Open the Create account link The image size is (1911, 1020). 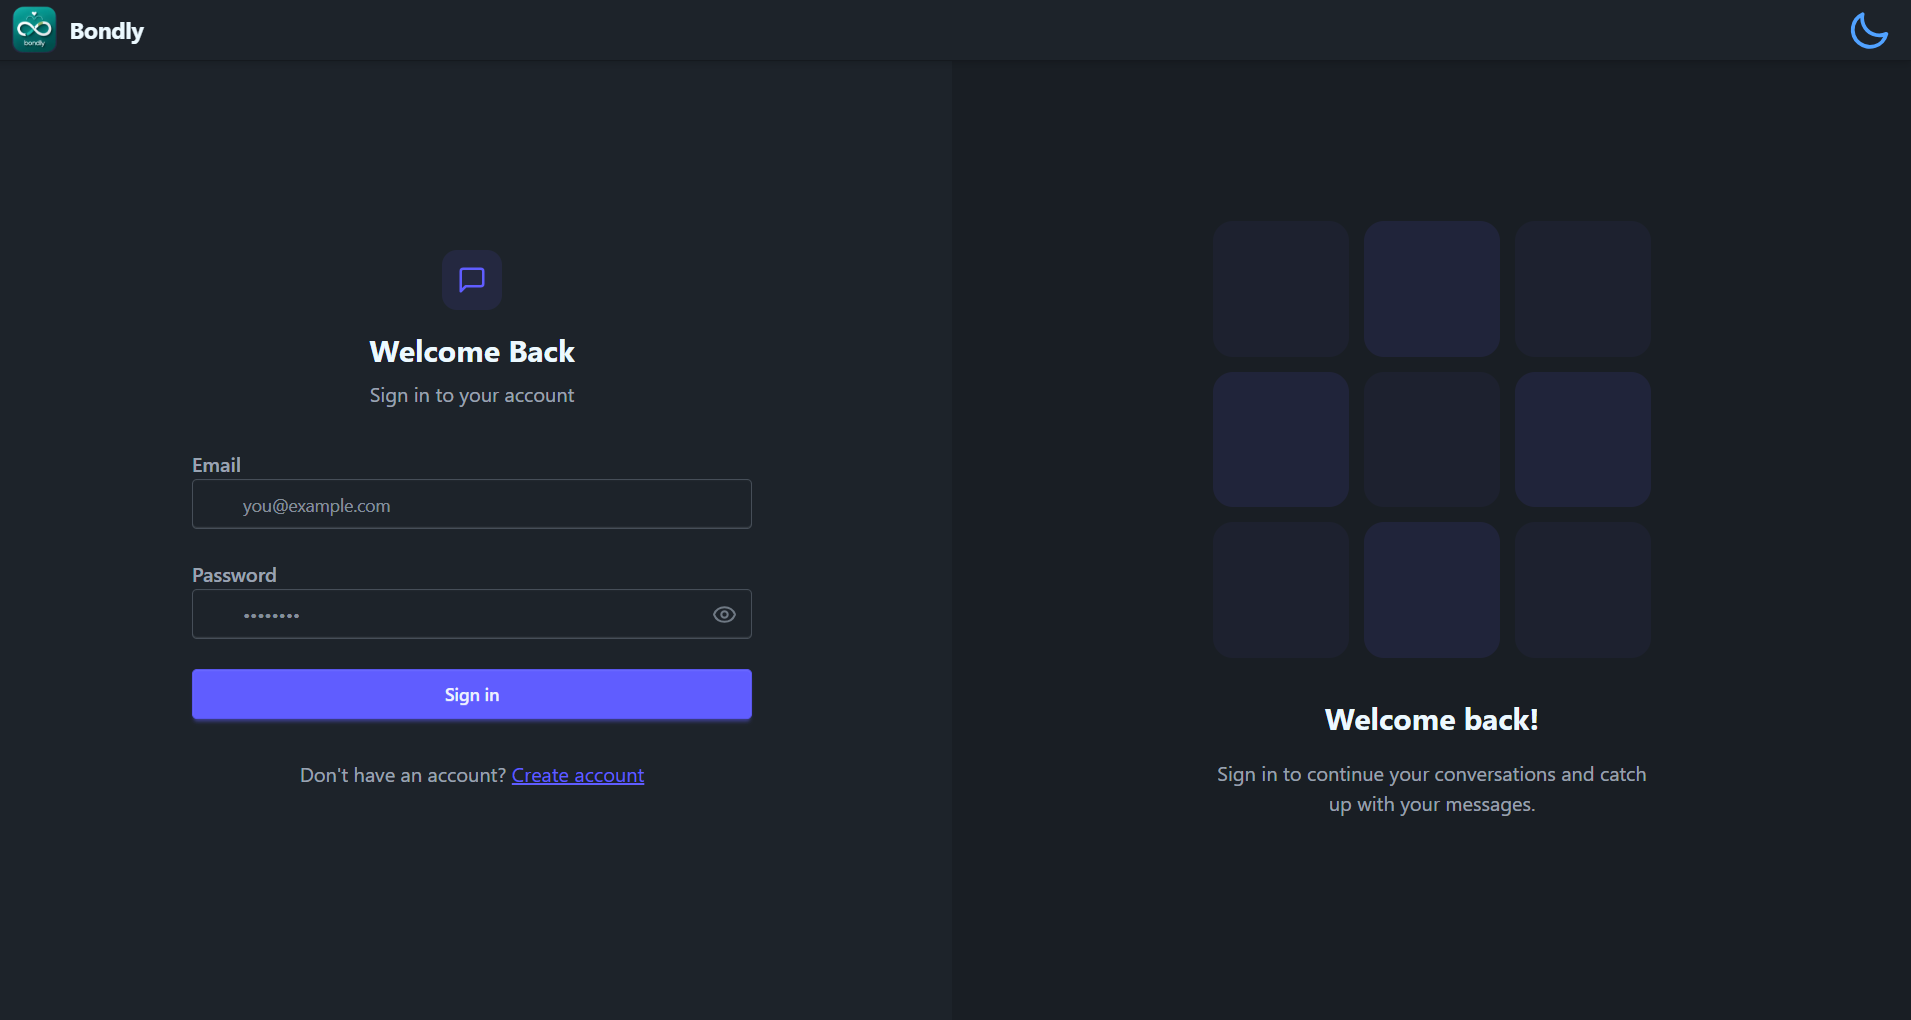pos(578,775)
